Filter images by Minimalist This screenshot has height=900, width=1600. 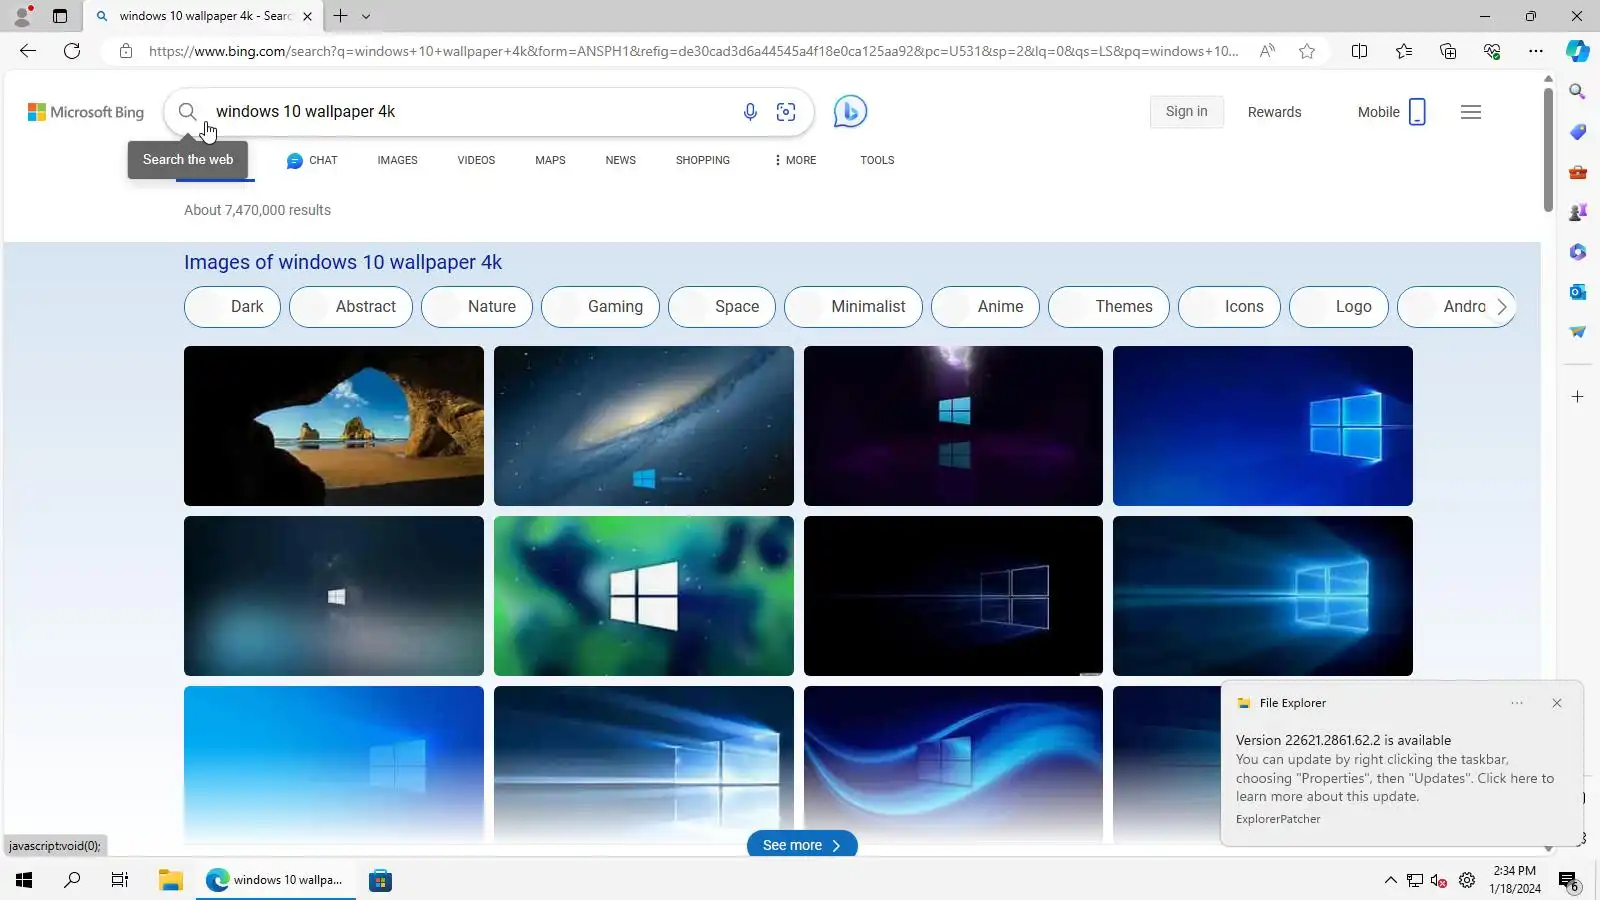(853, 307)
